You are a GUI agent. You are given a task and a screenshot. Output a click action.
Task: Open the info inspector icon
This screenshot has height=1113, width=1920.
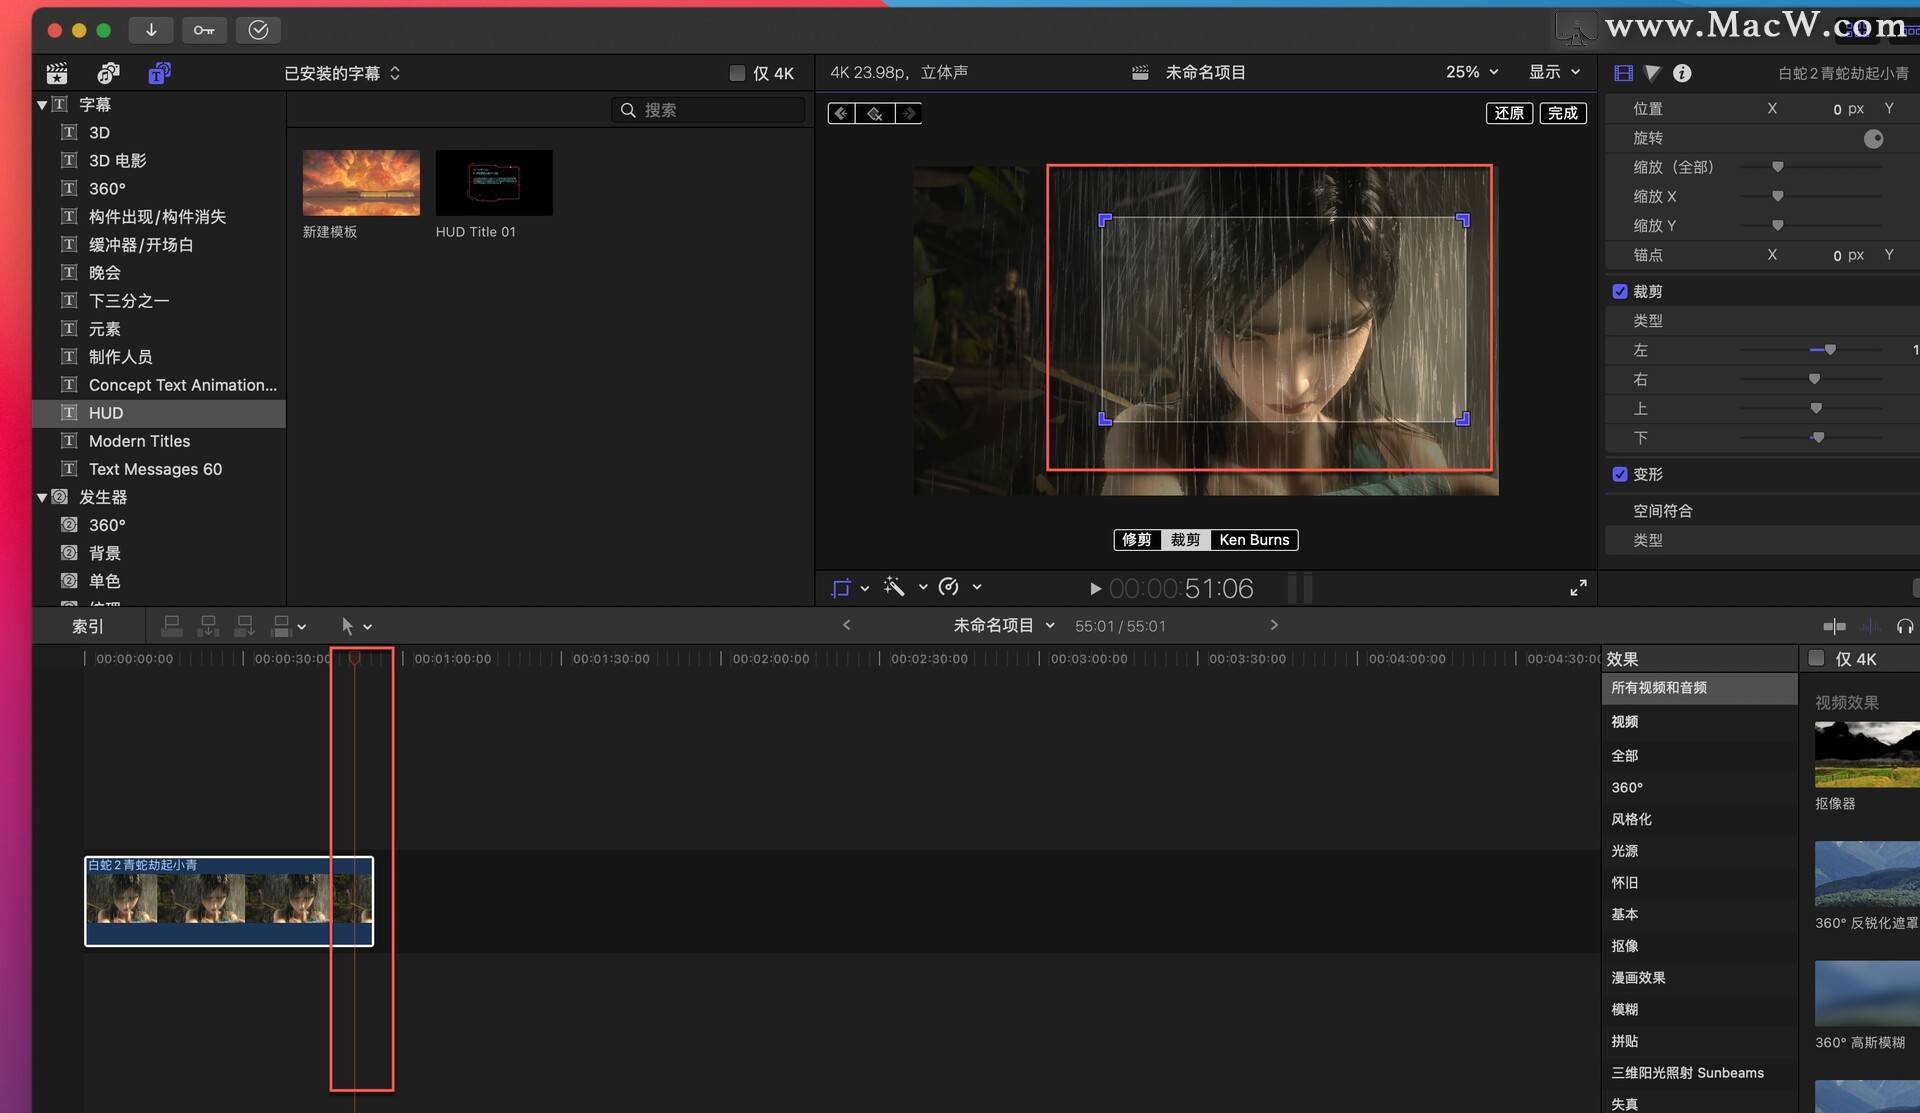tap(1682, 73)
